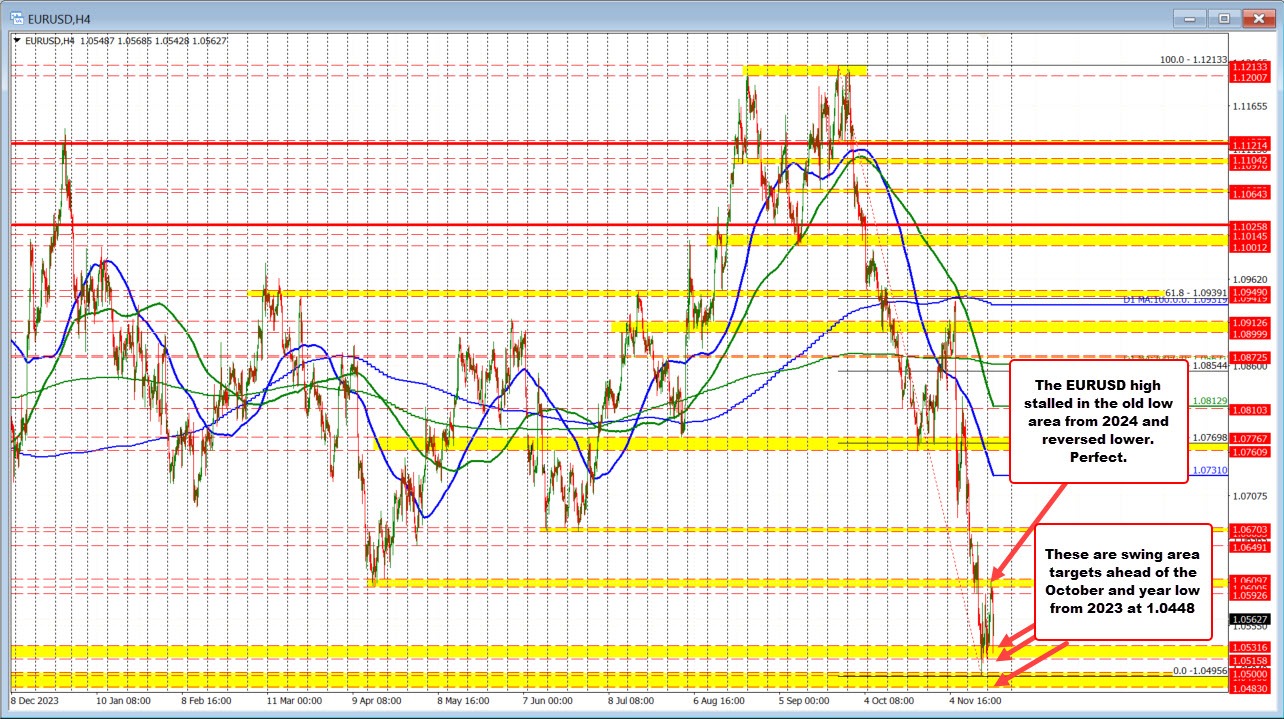The width and height of the screenshot is (1284, 719).
Task: Click the Fibonacci label 61.8 - 1.09391
Action: pos(1196,292)
